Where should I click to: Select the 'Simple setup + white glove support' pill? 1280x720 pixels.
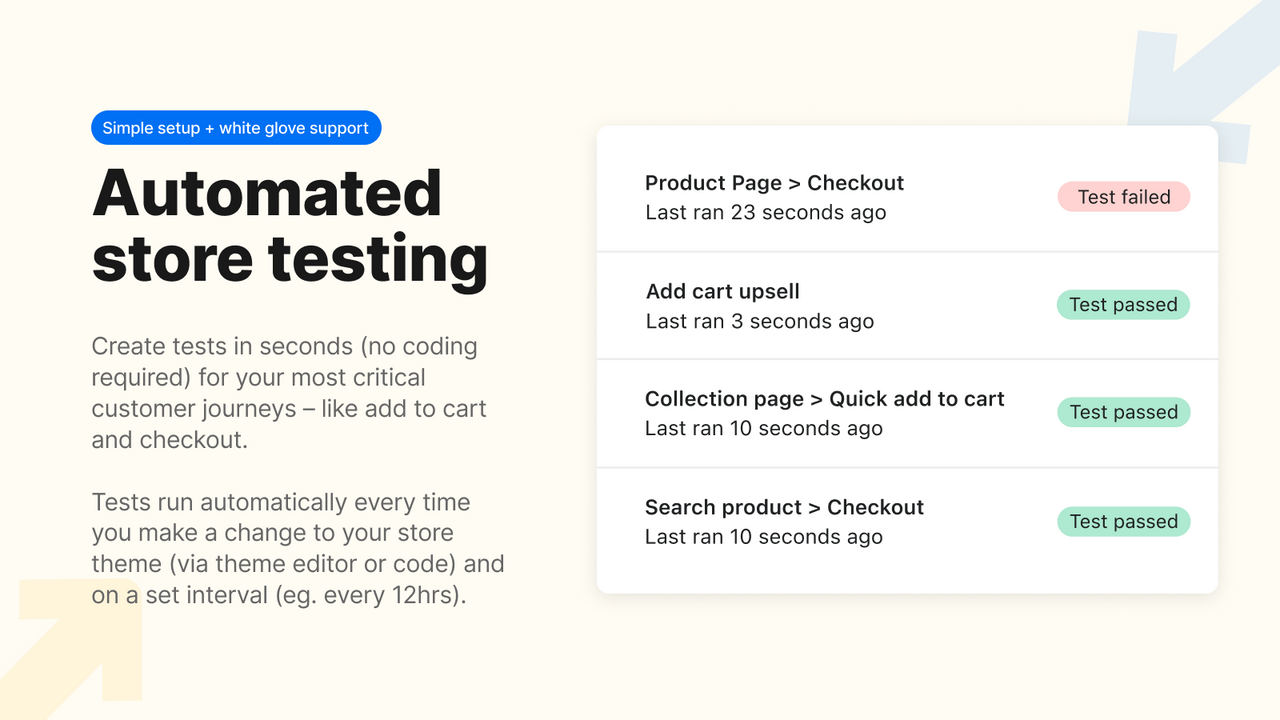coord(236,127)
